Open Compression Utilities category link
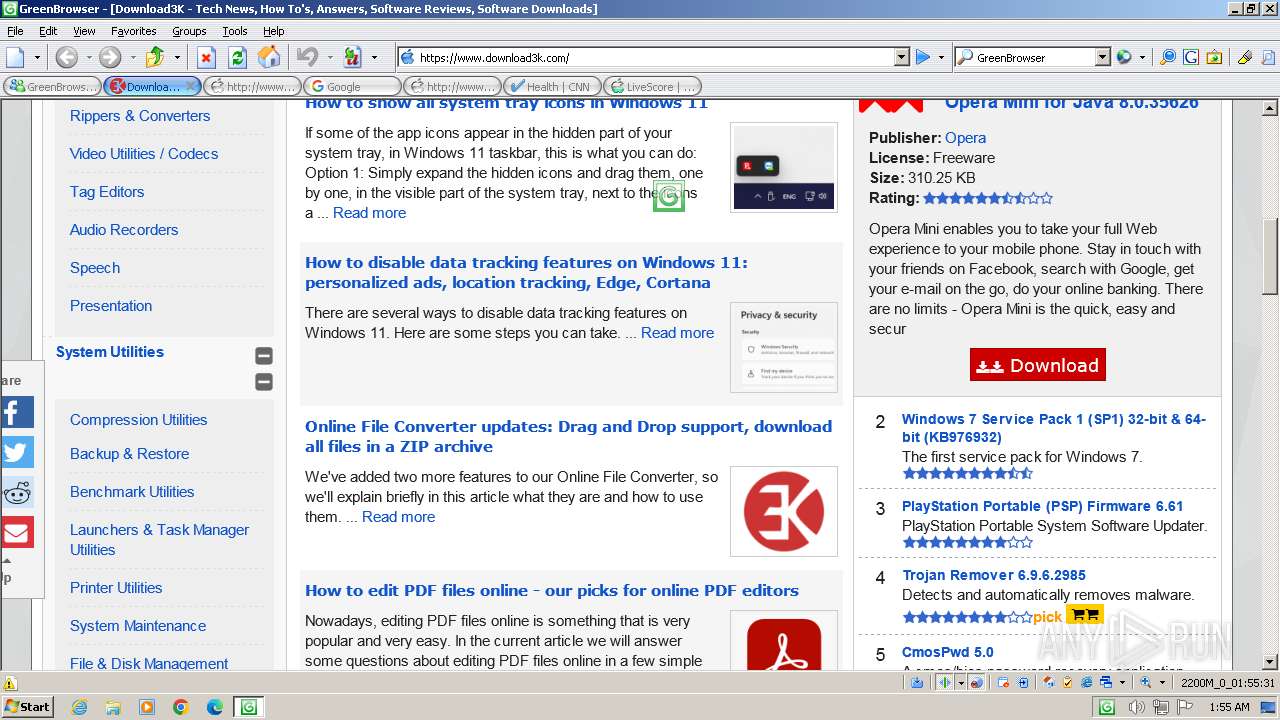The width and height of the screenshot is (1280, 720). pos(138,420)
